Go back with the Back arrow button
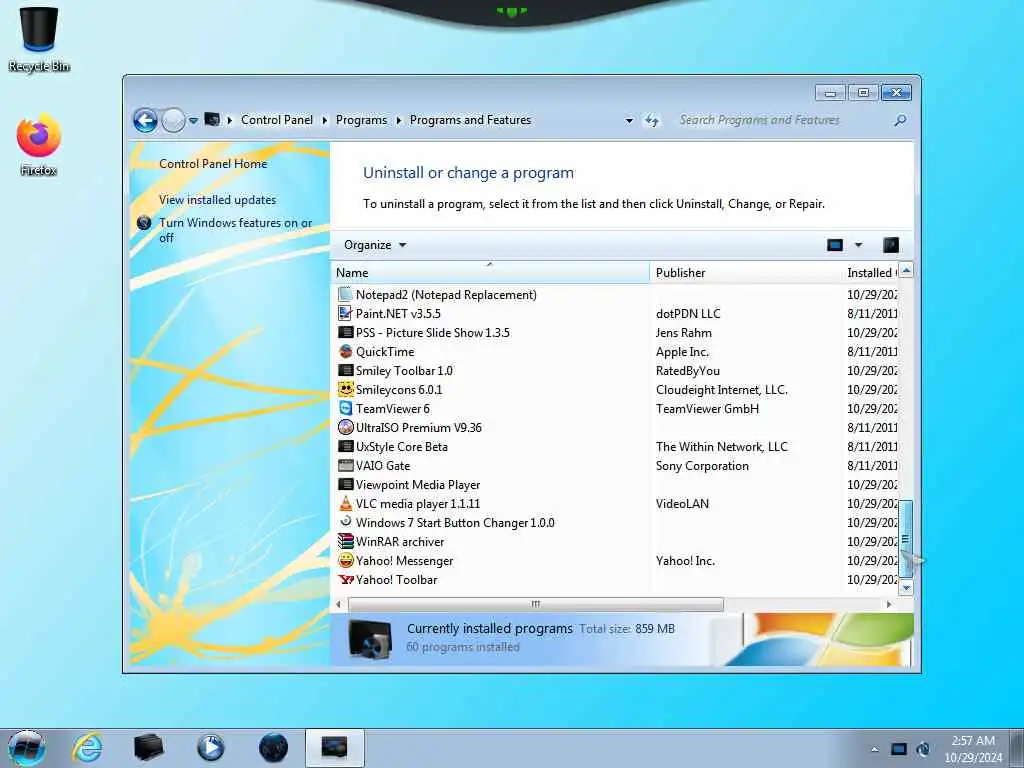1024x768 pixels. point(145,120)
